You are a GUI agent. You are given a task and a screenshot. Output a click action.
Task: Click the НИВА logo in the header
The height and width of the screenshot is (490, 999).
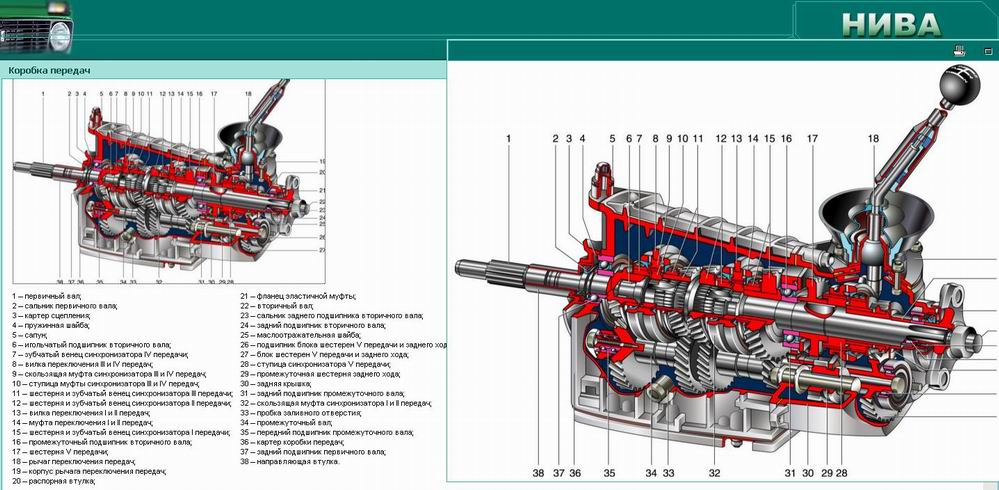tap(891, 25)
